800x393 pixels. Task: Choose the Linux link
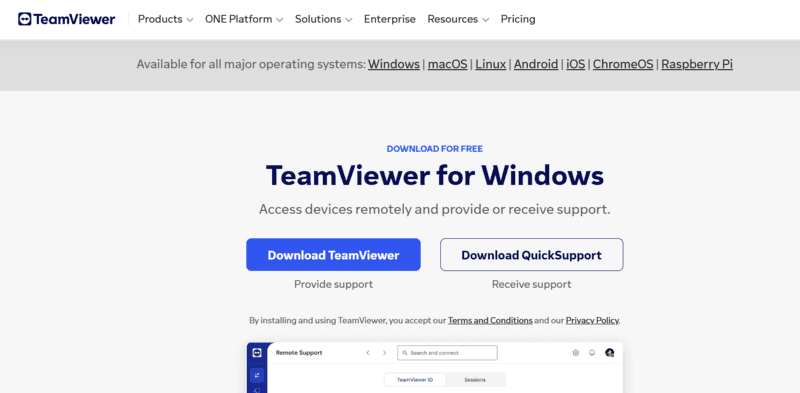491,64
